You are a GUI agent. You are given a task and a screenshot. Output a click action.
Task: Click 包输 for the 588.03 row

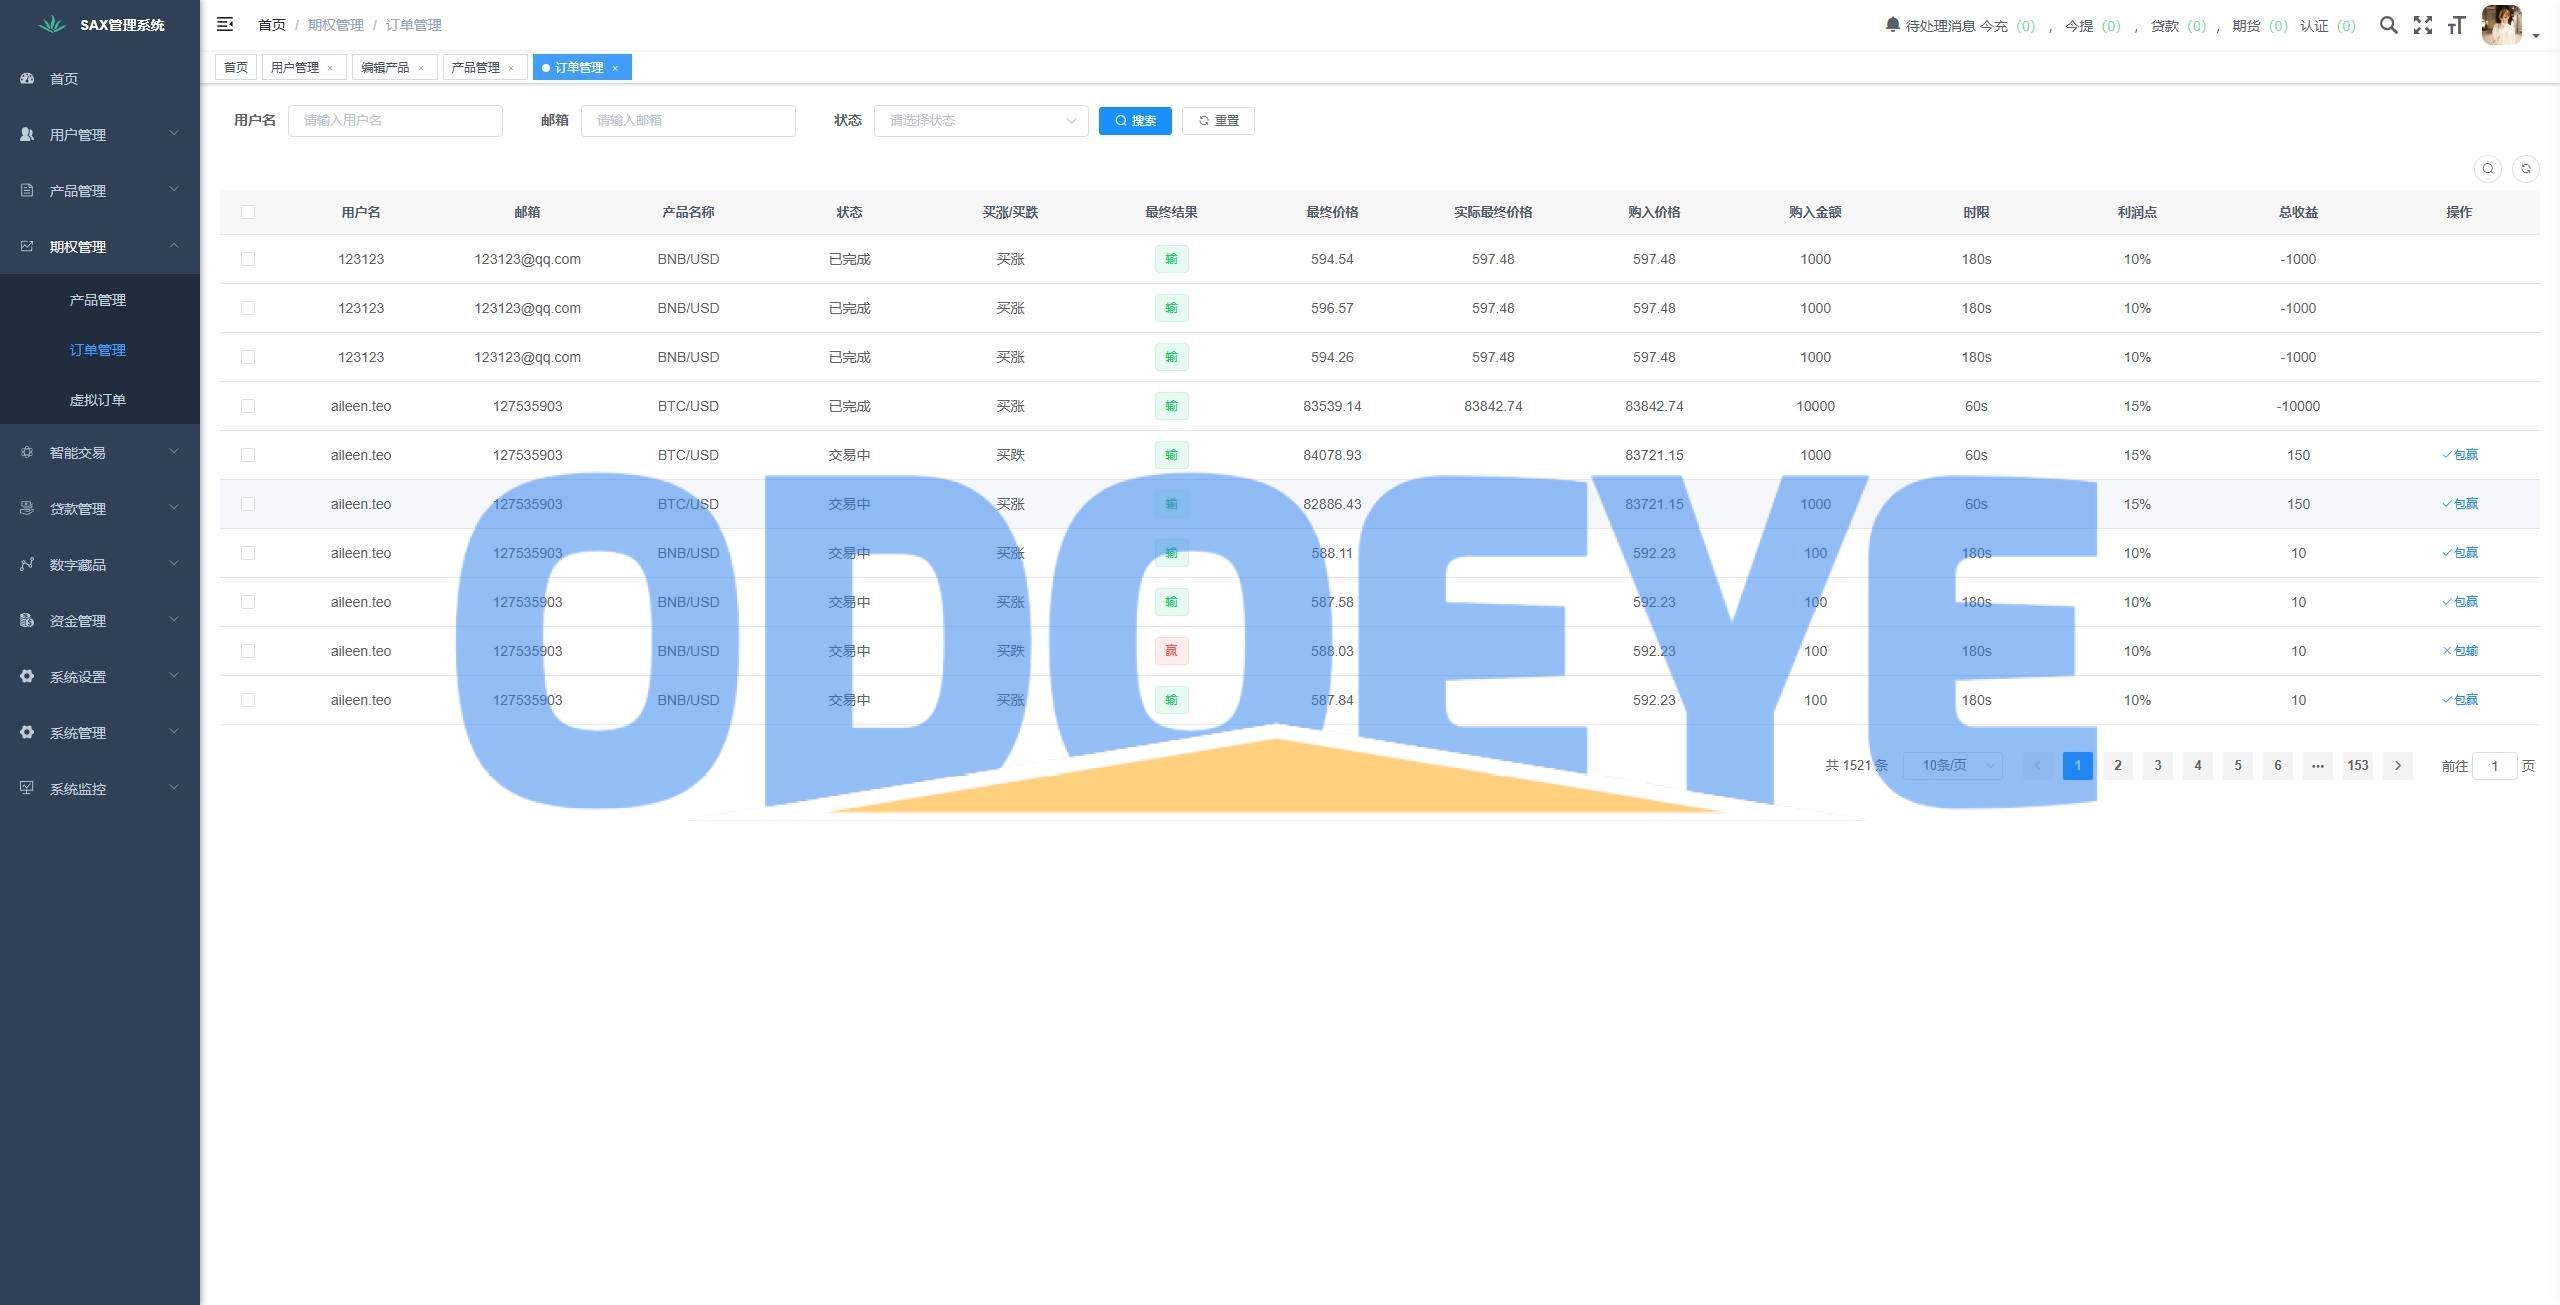2459,651
